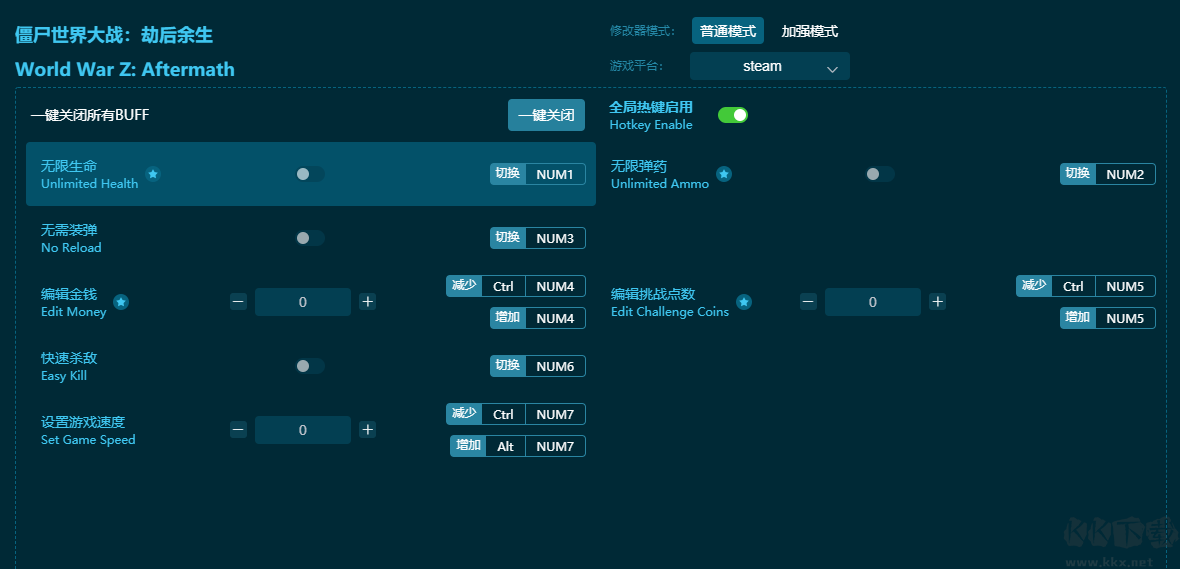Click the 切换 label for Unlimited Ammo
Screen dimensions: 1180x569
click(x=1078, y=174)
